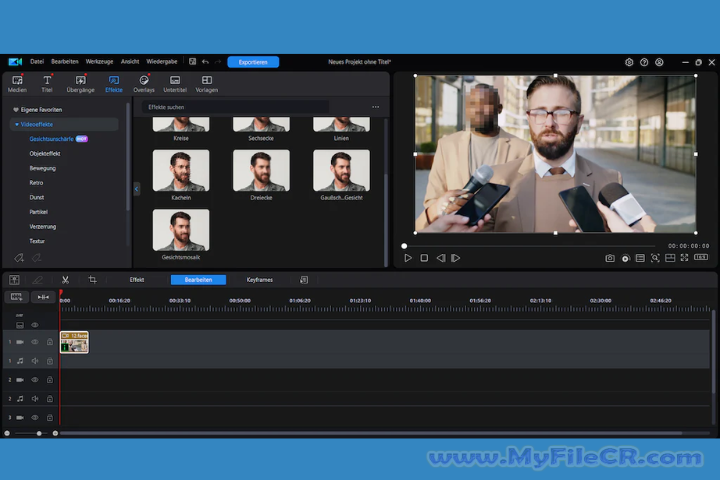Open the Vorlagen room
720x480 pixels.
tap(207, 84)
